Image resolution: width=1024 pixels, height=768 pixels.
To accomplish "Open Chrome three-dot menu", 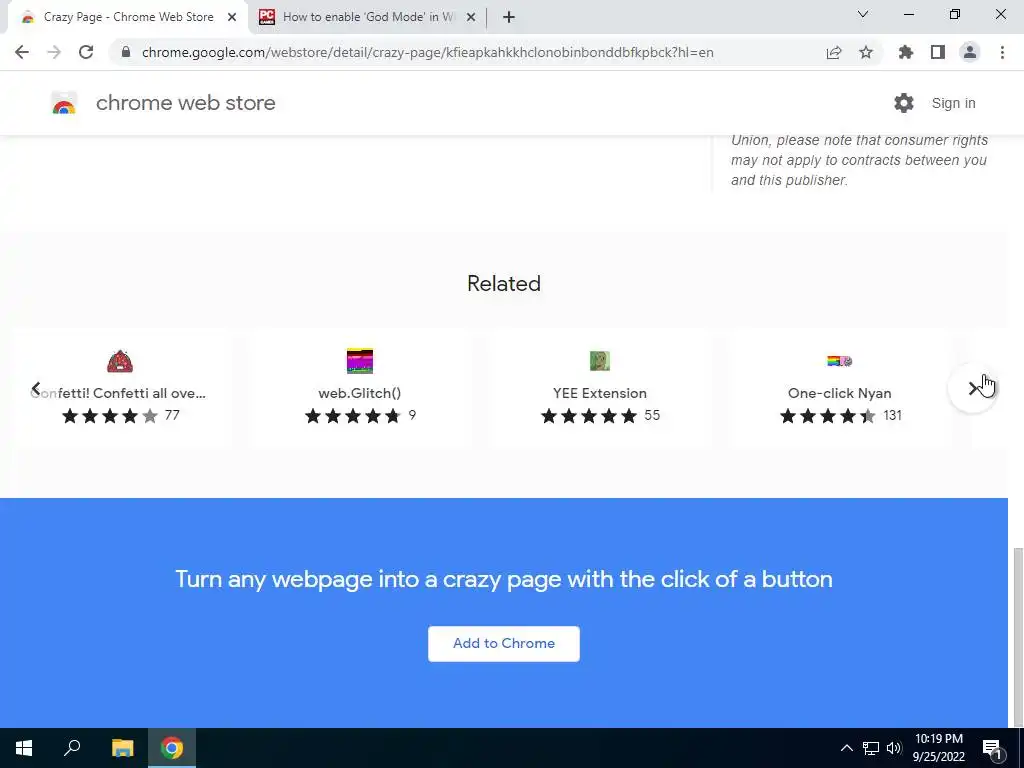I will [x=1002, y=52].
